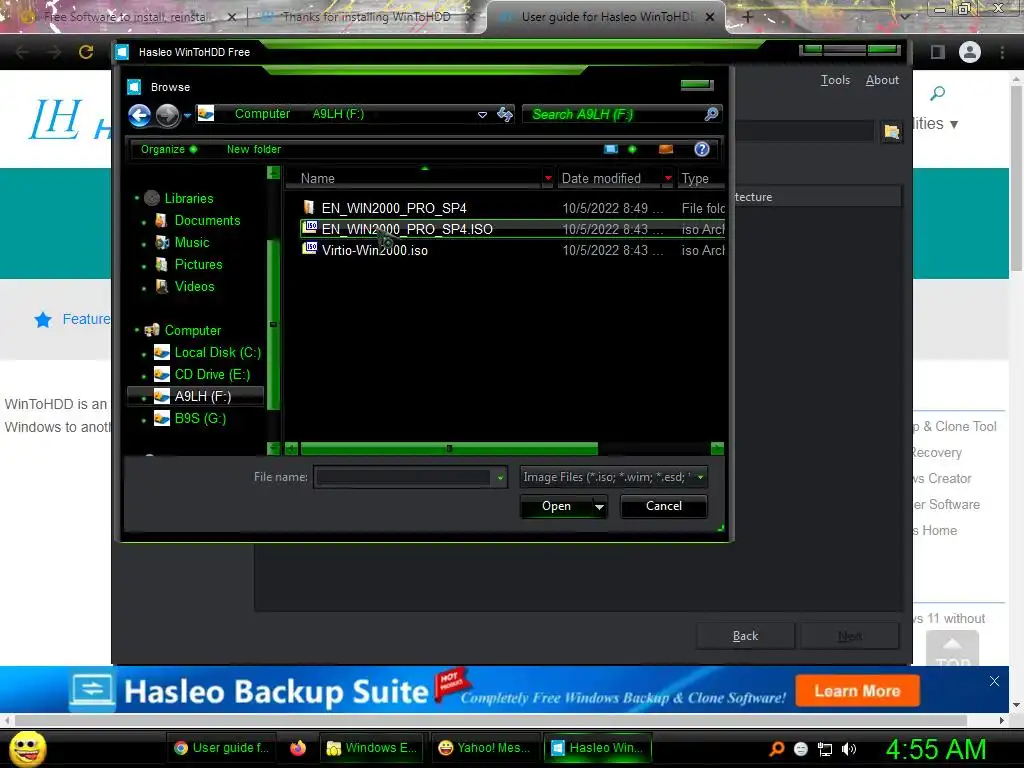The width and height of the screenshot is (1024, 768).
Task: Open the Tools menu in WinToHDD
Action: click(x=835, y=80)
